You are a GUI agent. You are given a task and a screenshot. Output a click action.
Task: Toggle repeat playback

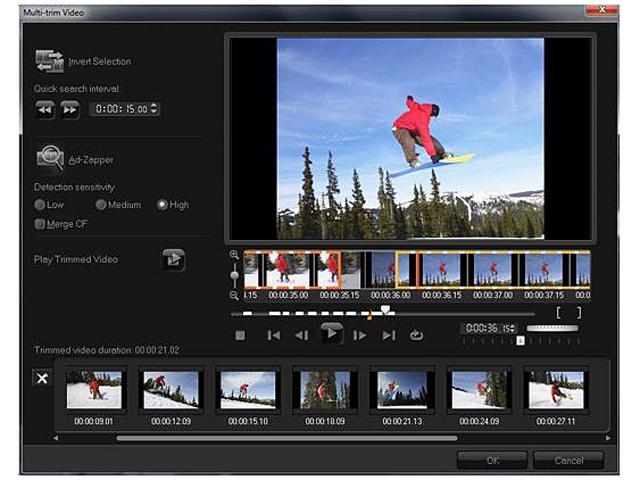417,336
